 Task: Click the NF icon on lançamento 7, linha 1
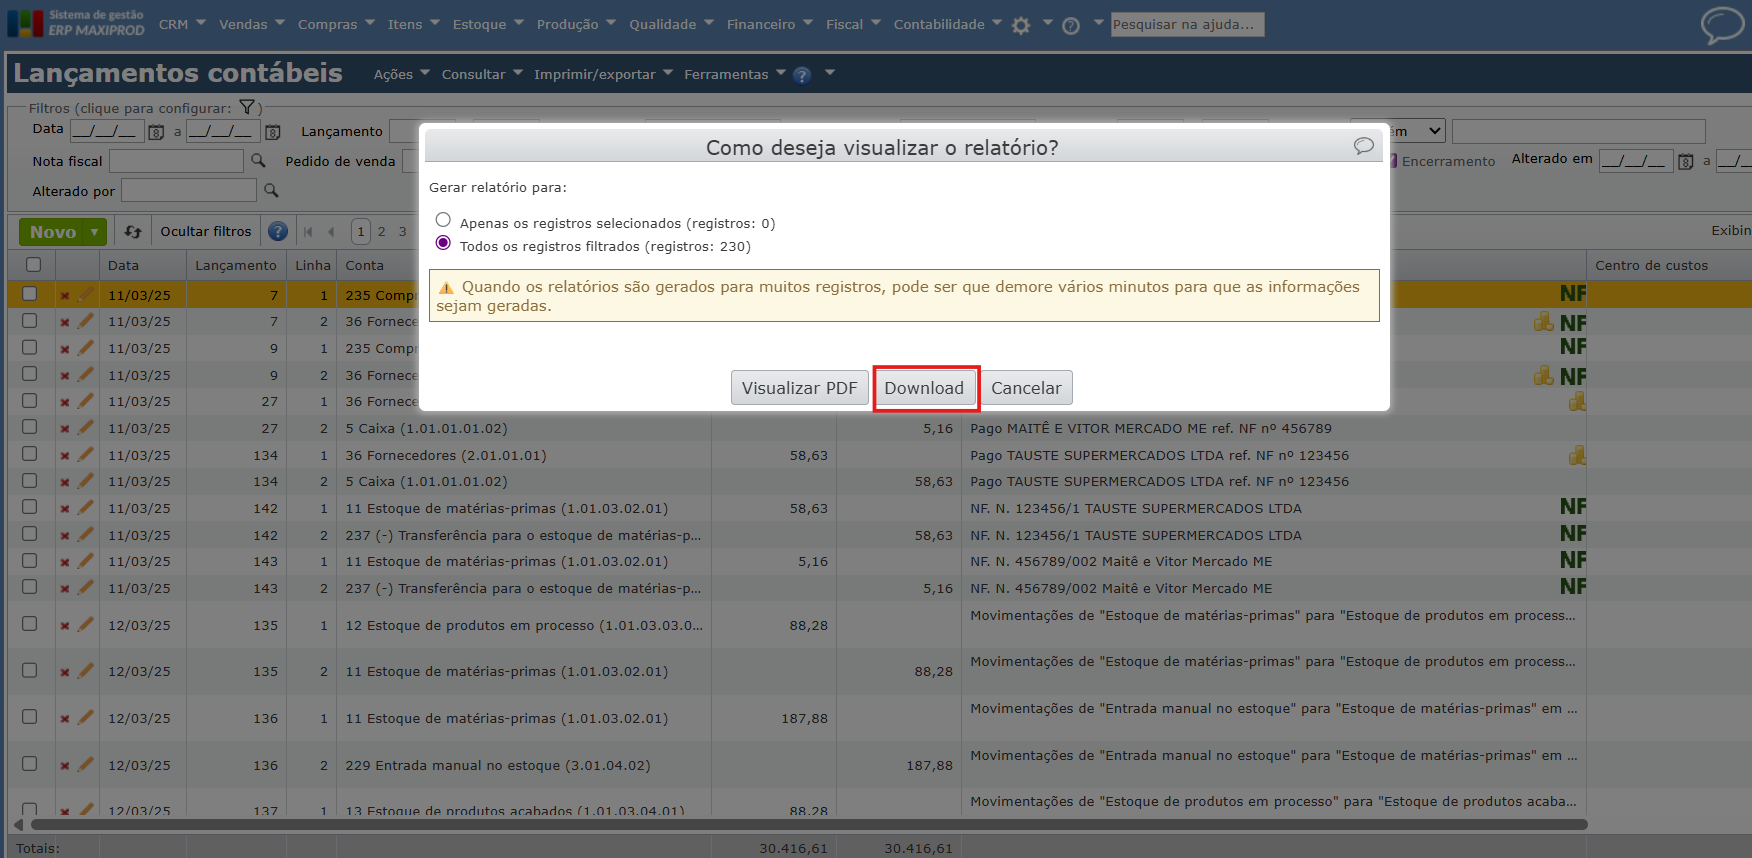pos(1573,294)
